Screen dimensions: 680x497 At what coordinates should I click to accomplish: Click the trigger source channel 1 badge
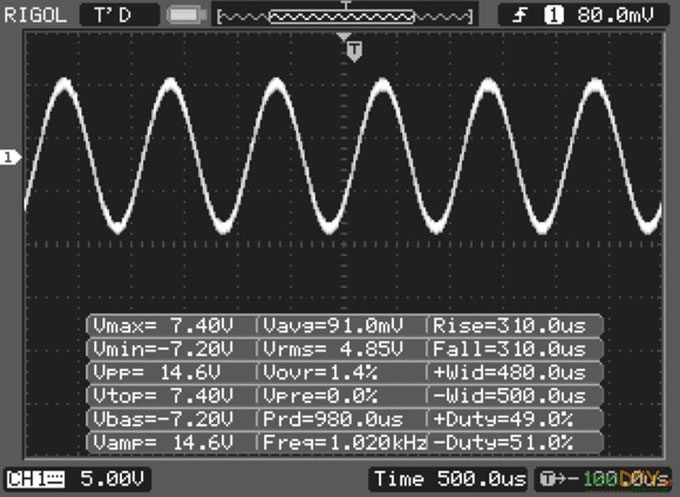pos(552,15)
